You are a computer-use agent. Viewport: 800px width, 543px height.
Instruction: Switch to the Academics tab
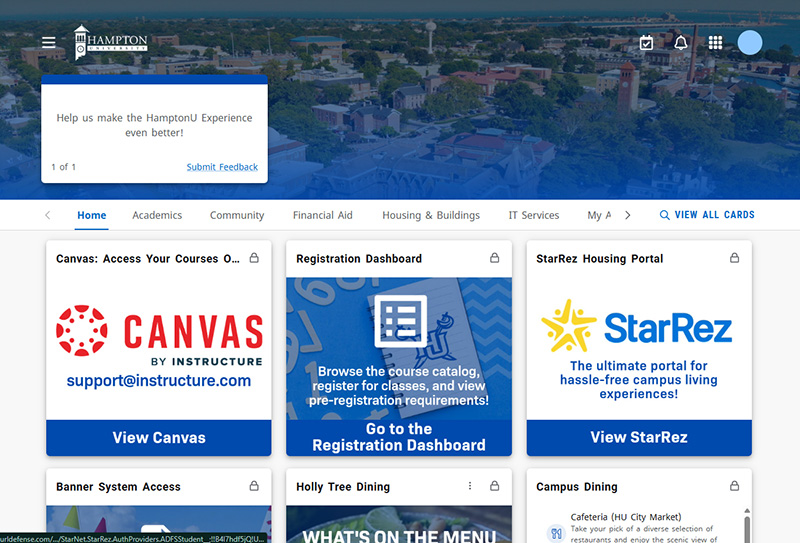click(x=157, y=215)
